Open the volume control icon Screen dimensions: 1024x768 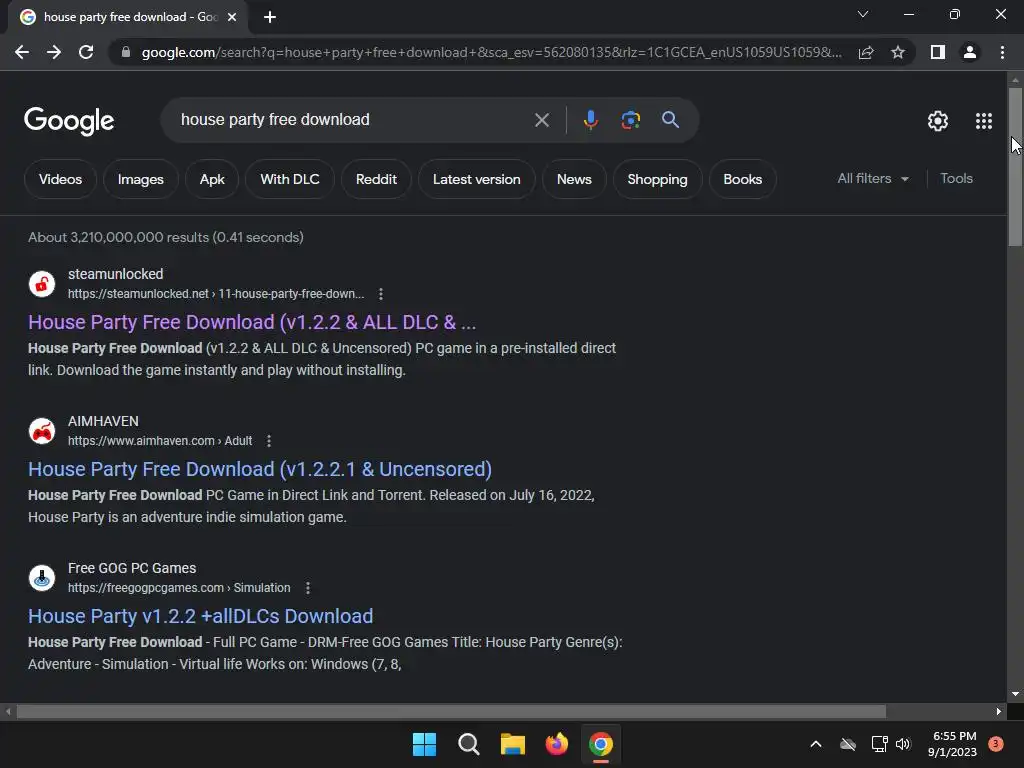point(903,744)
